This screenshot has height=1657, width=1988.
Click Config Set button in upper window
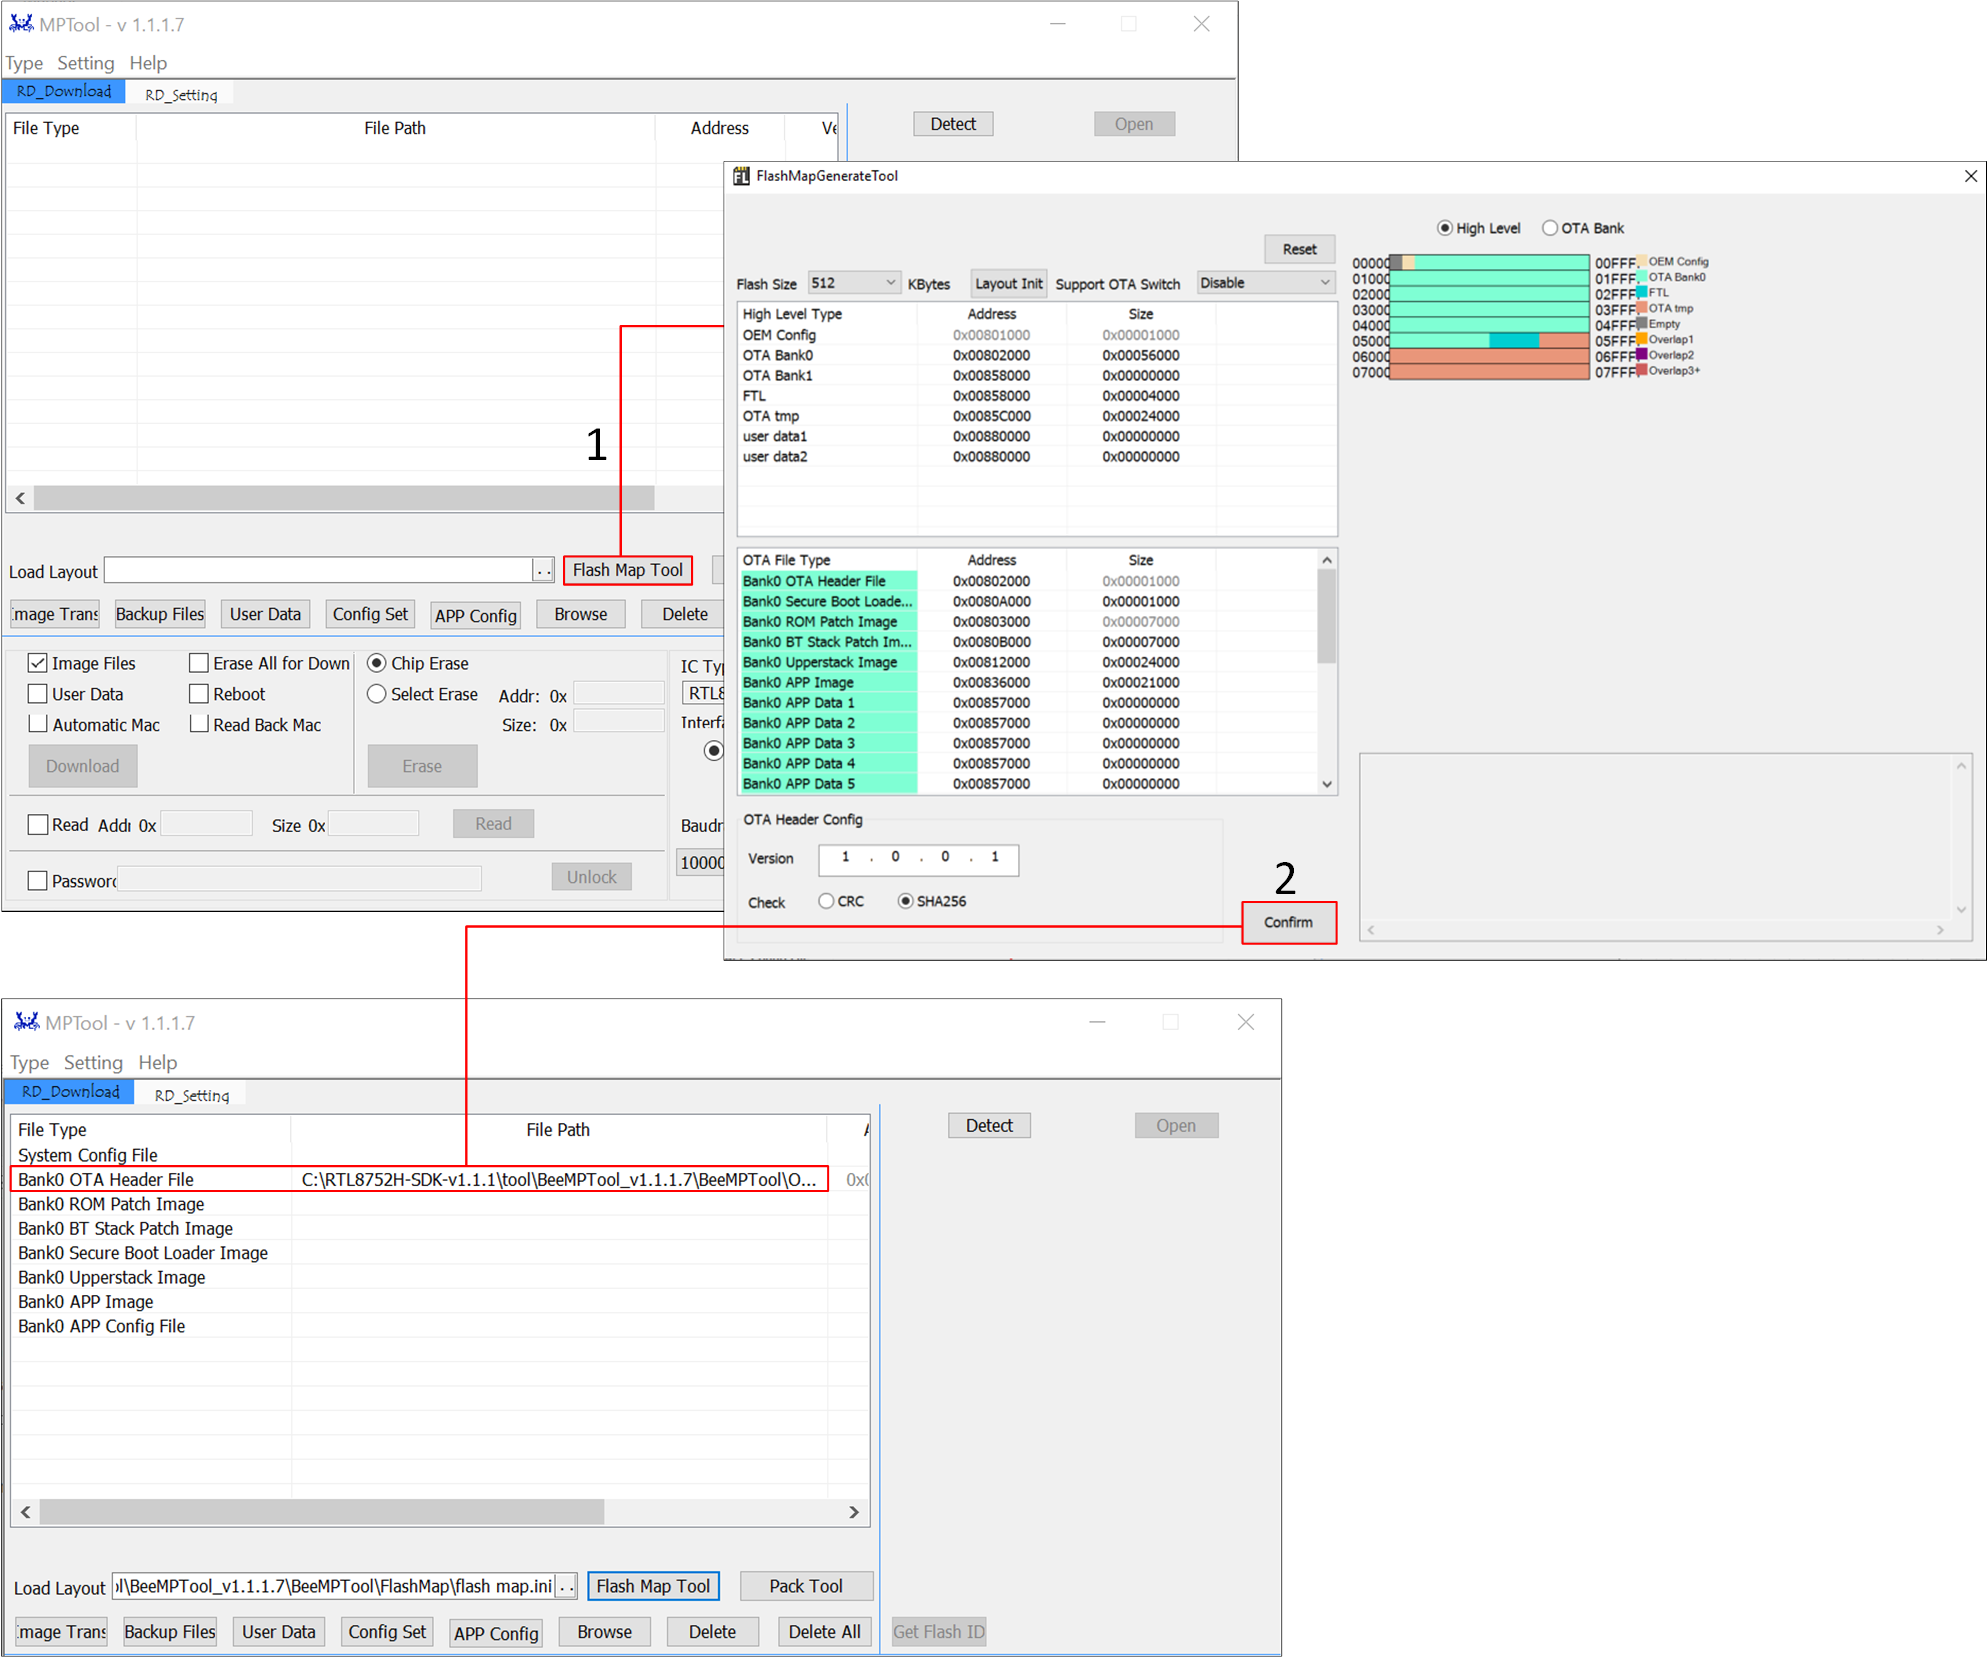370,614
